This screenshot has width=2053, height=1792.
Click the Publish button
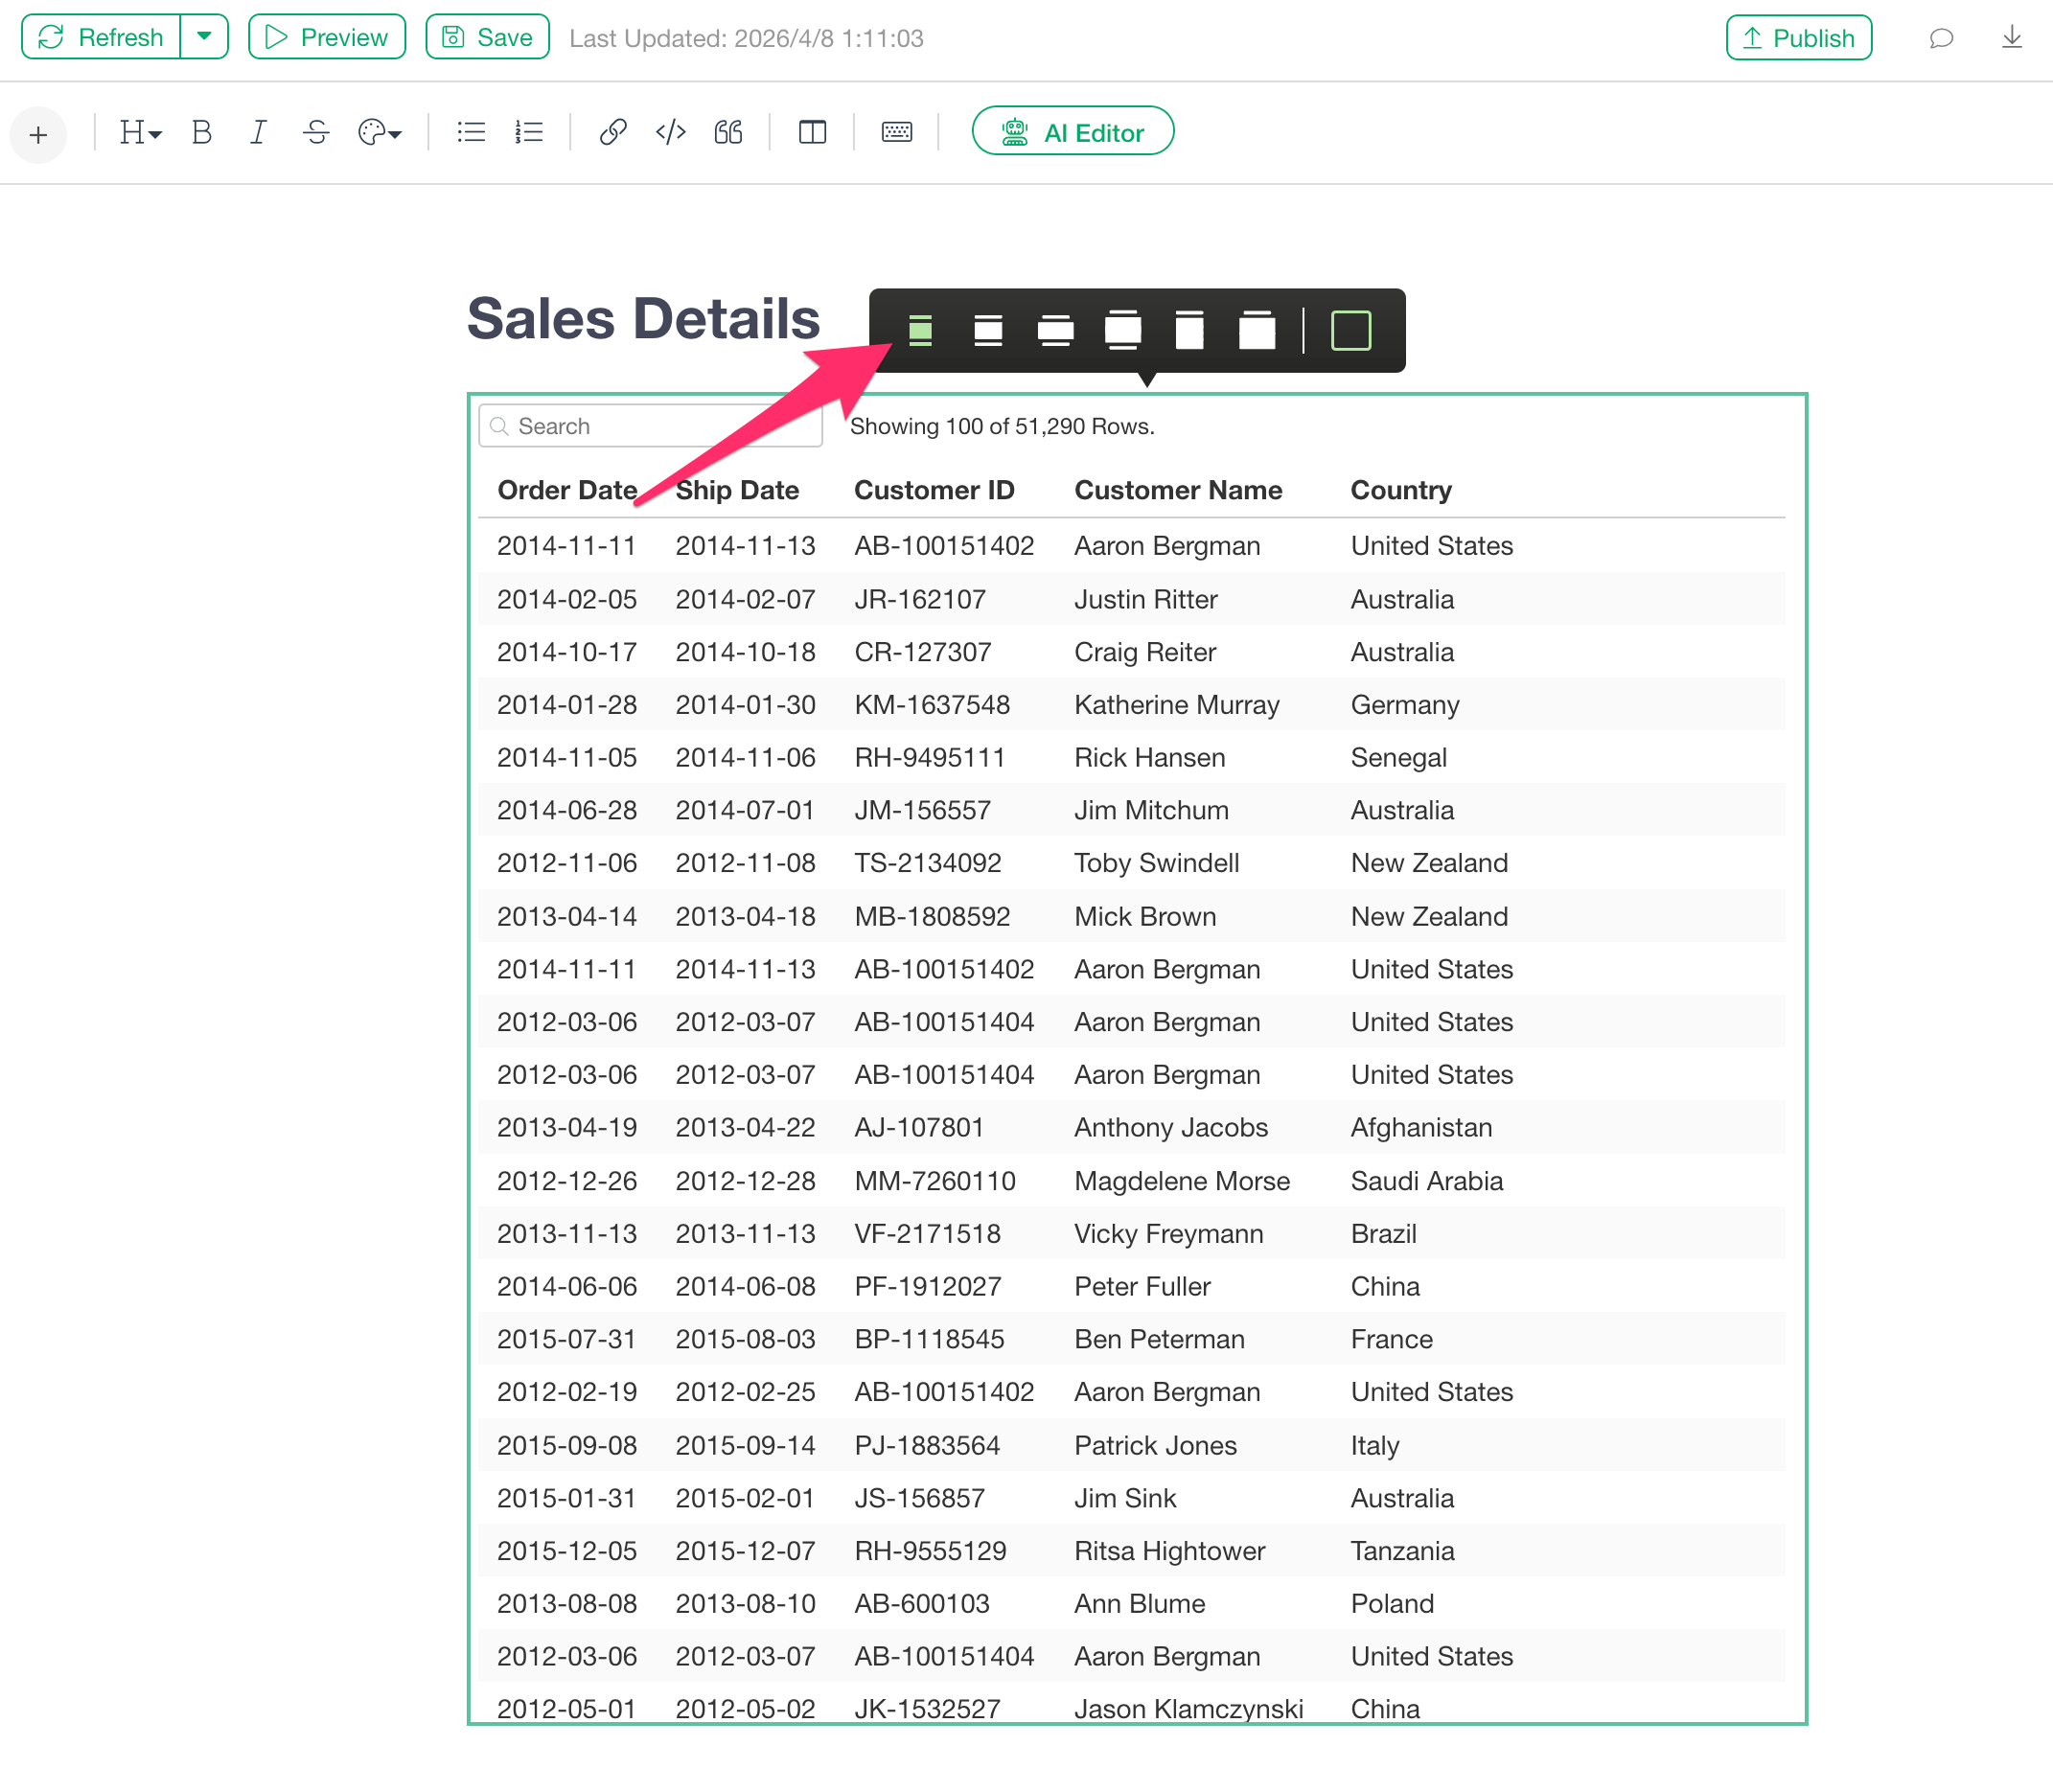click(1798, 38)
